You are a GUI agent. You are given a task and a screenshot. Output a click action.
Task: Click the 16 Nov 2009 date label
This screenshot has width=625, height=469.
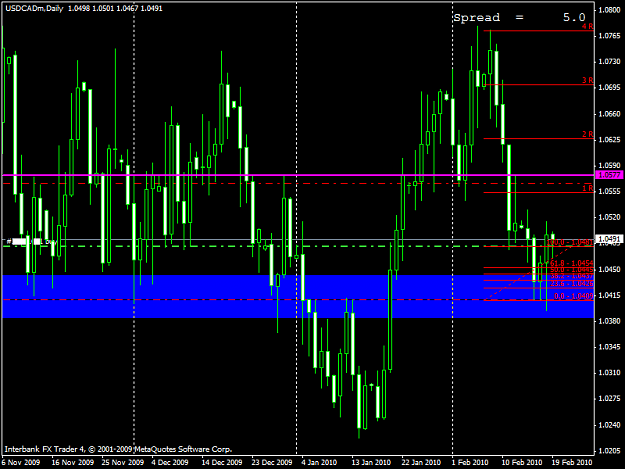[x=73, y=462]
